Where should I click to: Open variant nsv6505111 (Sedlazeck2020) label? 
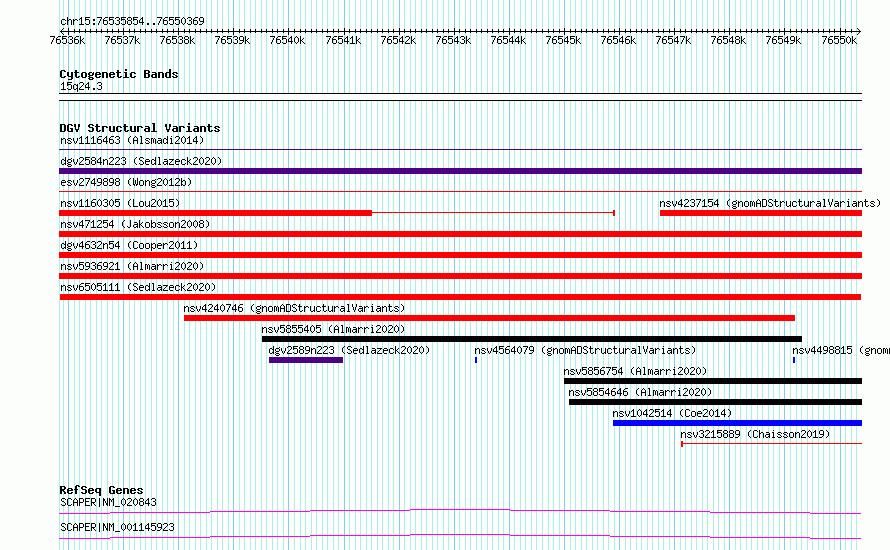138,287
